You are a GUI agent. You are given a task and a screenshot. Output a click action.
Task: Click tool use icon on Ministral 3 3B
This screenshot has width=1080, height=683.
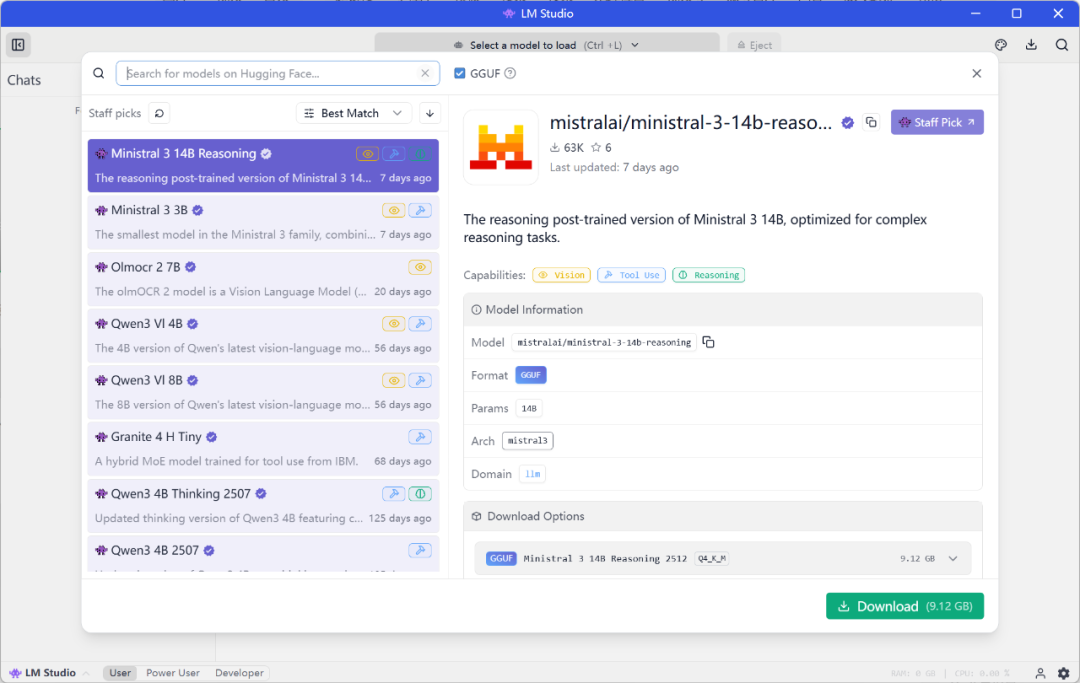click(x=420, y=210)
